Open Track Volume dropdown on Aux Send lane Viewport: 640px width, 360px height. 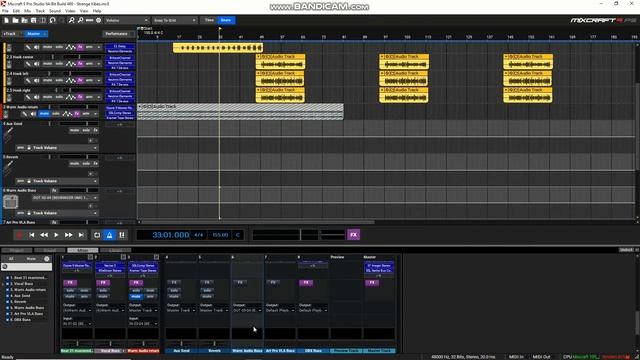pos(65,148)
